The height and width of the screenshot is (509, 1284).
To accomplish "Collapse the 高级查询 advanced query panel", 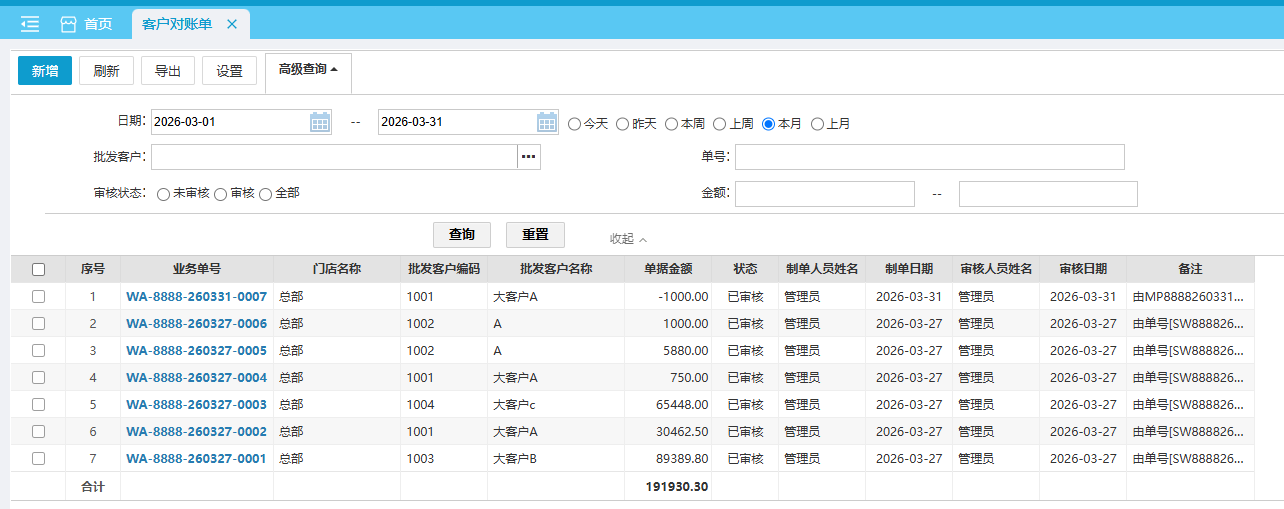I will coord(308,70).
